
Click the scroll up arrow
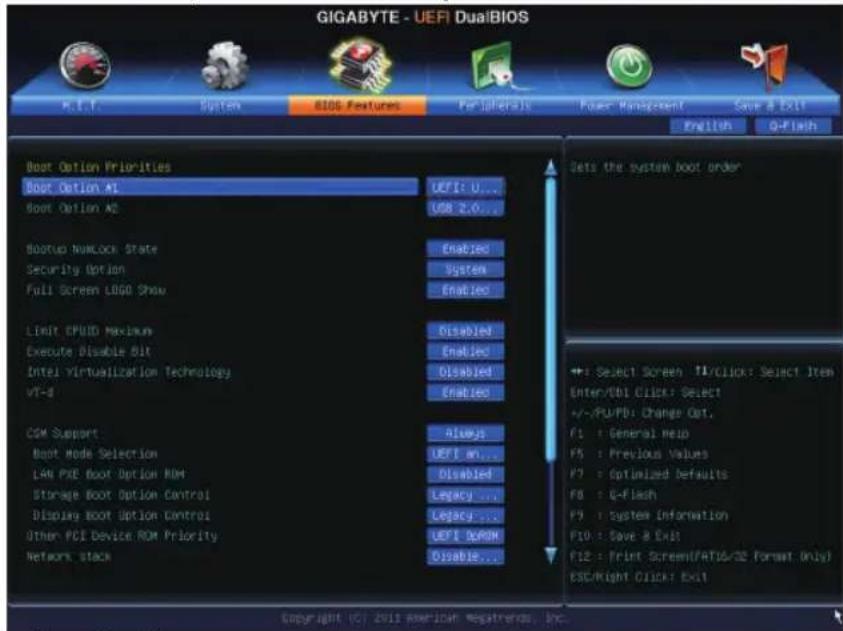pyautogui.click(x=551, y=167)
